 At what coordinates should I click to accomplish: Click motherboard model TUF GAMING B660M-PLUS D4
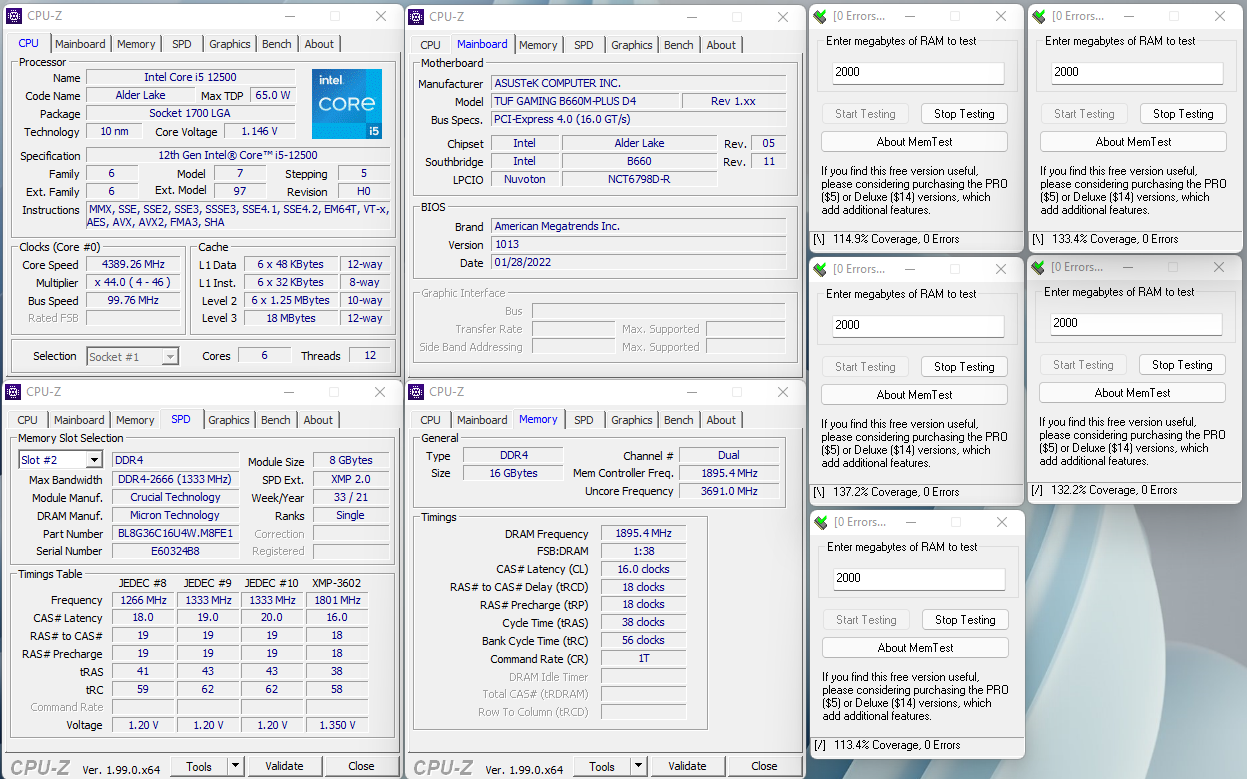click(x=585, y=102)
